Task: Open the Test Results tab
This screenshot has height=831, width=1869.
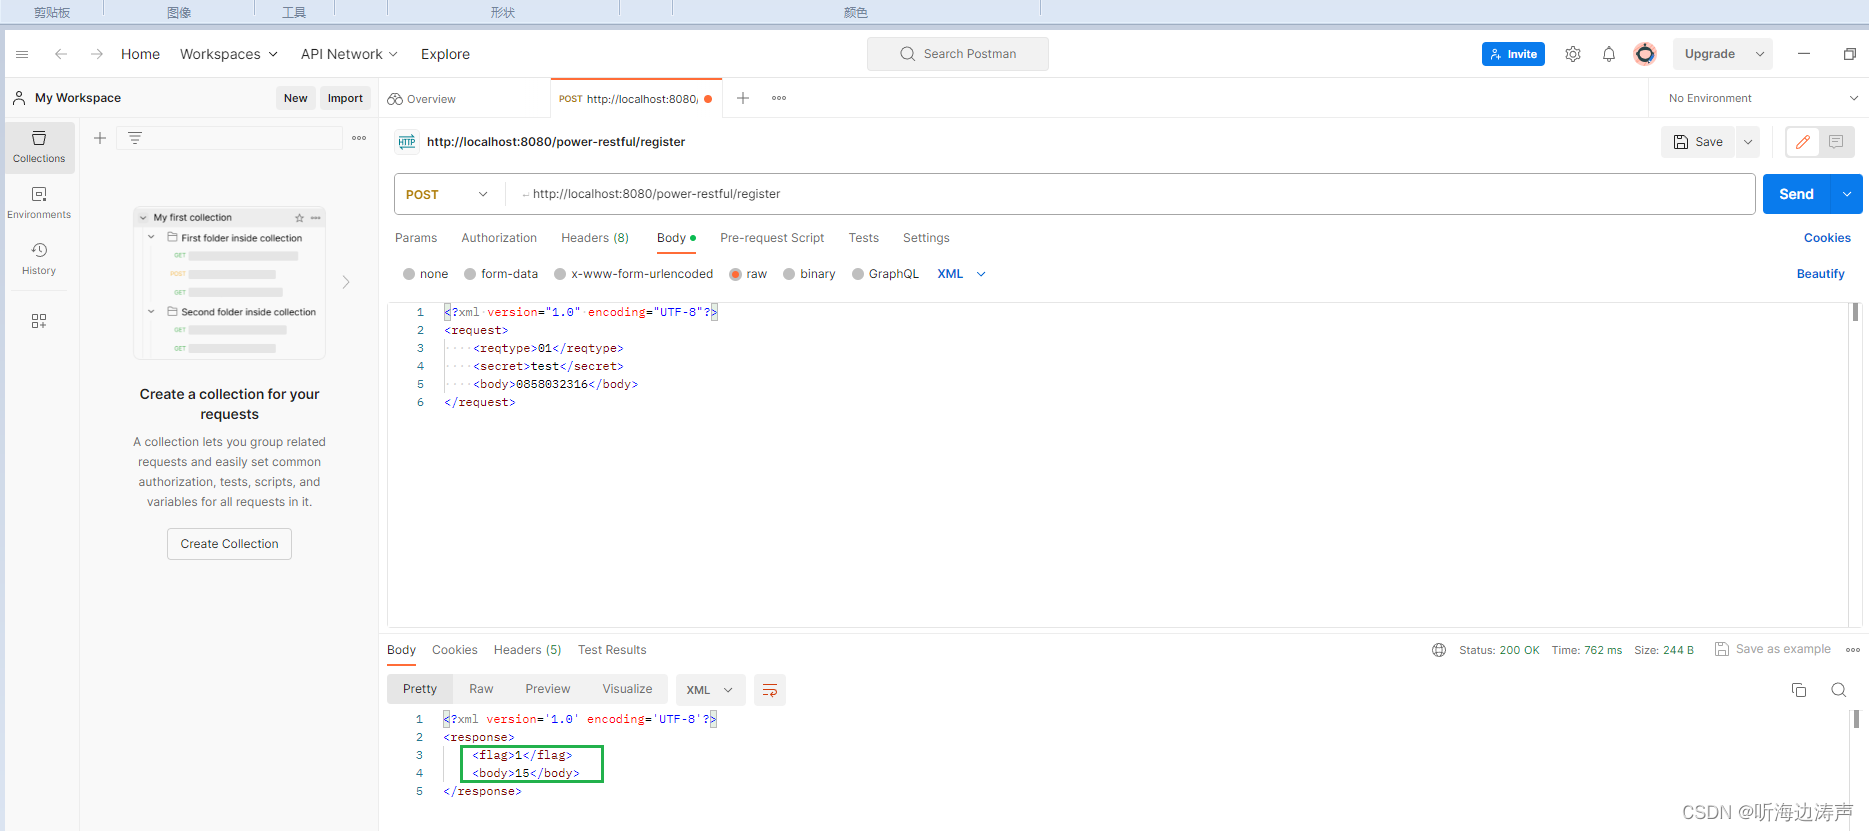Action: (x=612, y=650)
